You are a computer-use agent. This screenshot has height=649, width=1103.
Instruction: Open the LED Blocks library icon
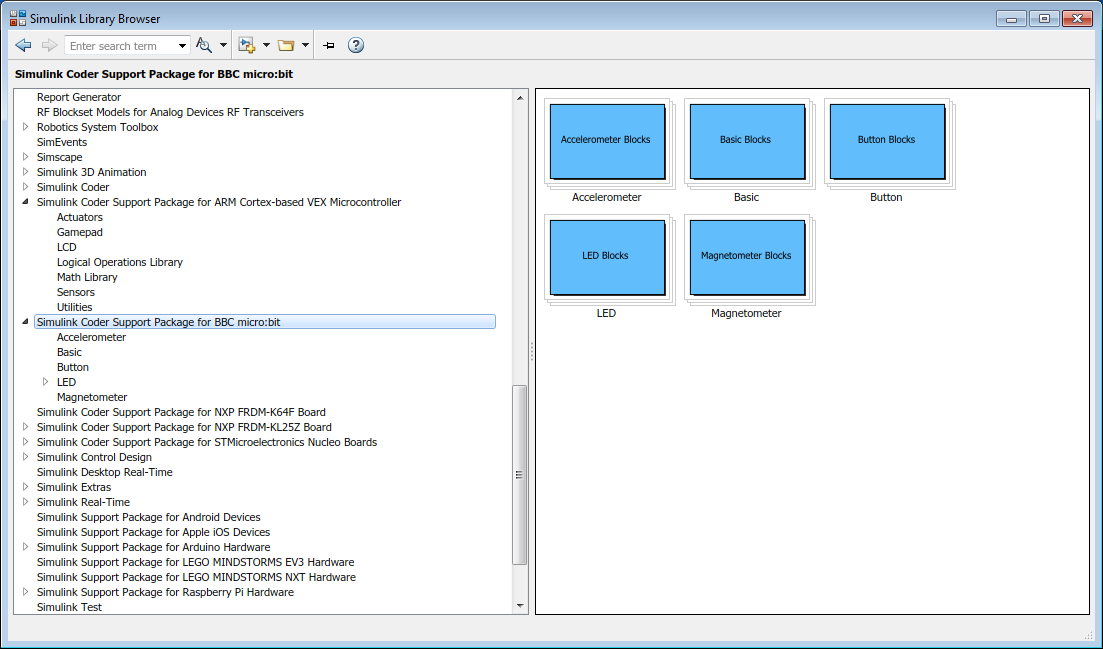tap(606, 257)
